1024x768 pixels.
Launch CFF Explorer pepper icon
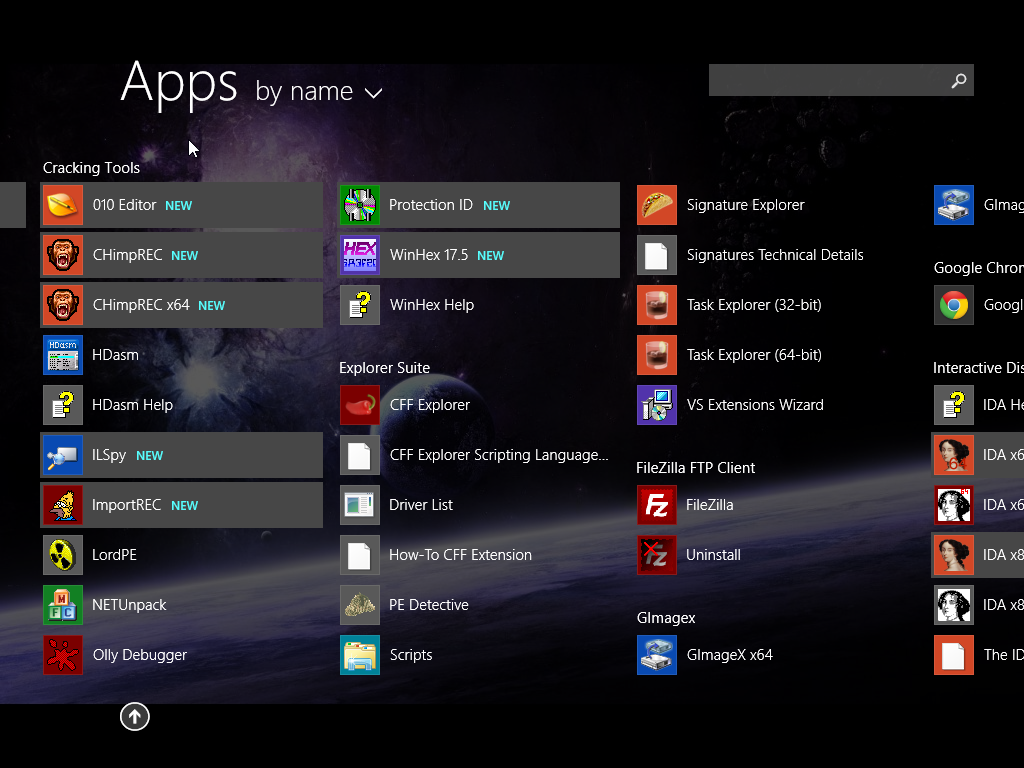(x=360, y=405)
